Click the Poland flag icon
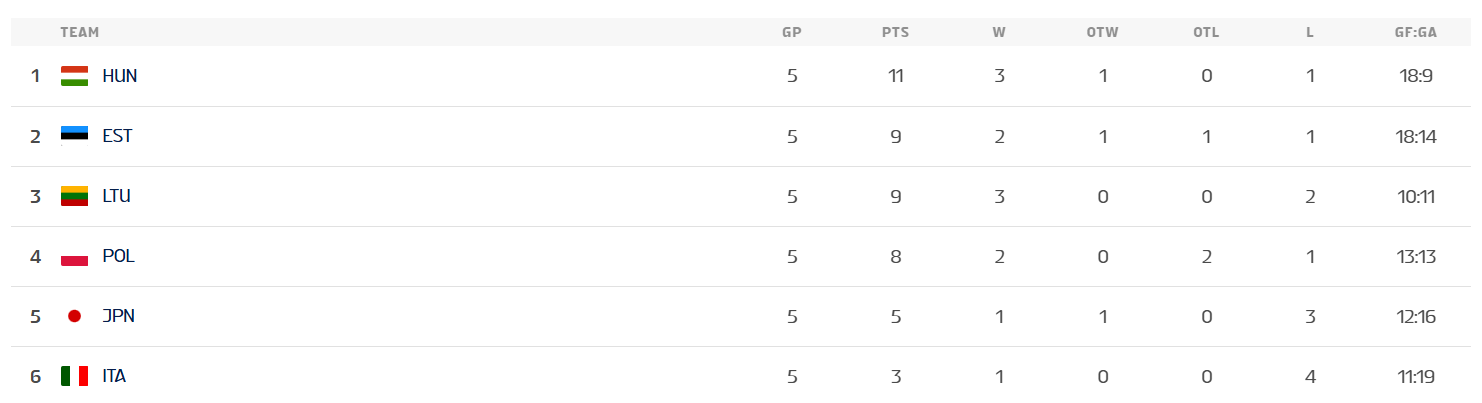The image size is (1482, 403). [75, 256]
